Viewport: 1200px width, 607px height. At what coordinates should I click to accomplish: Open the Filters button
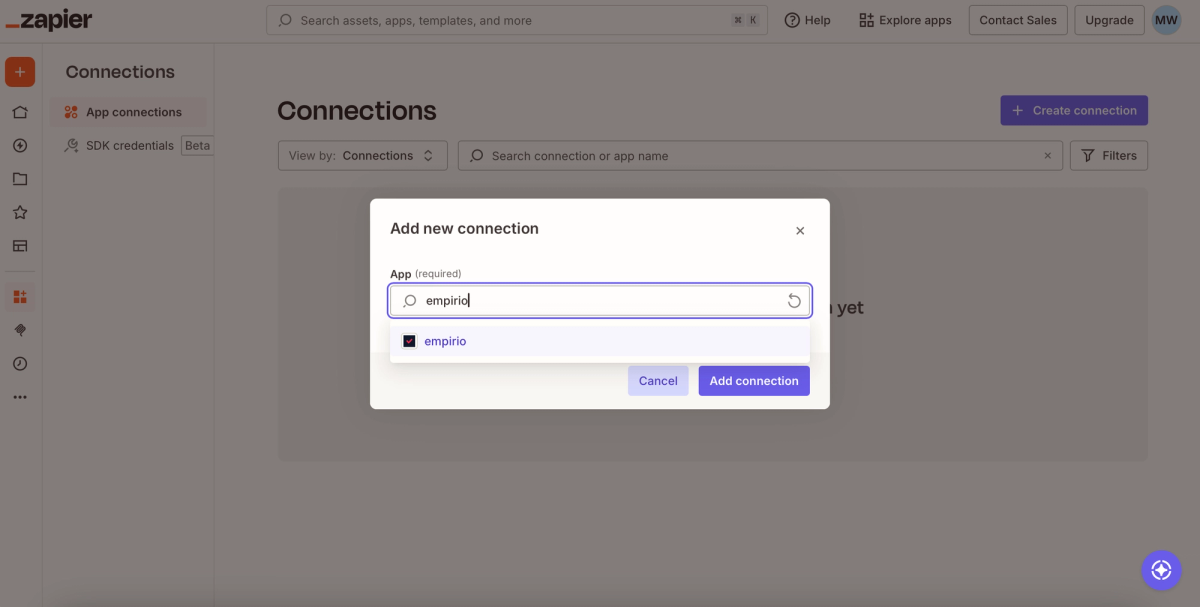tap(1109, 156)
